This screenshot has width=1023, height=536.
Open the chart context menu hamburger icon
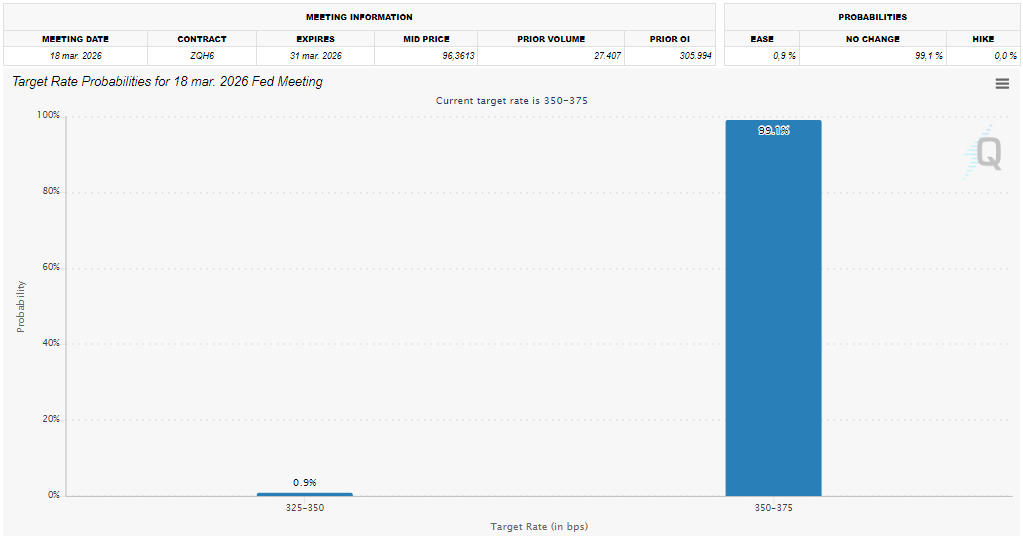[x=1002, y=84]
